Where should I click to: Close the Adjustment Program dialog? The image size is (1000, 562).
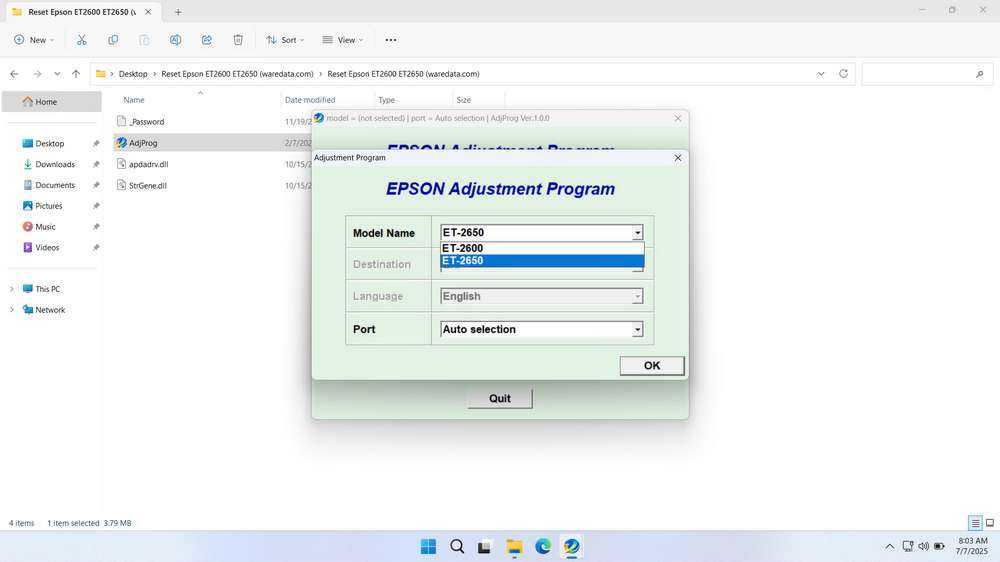[x=678, y=158]
